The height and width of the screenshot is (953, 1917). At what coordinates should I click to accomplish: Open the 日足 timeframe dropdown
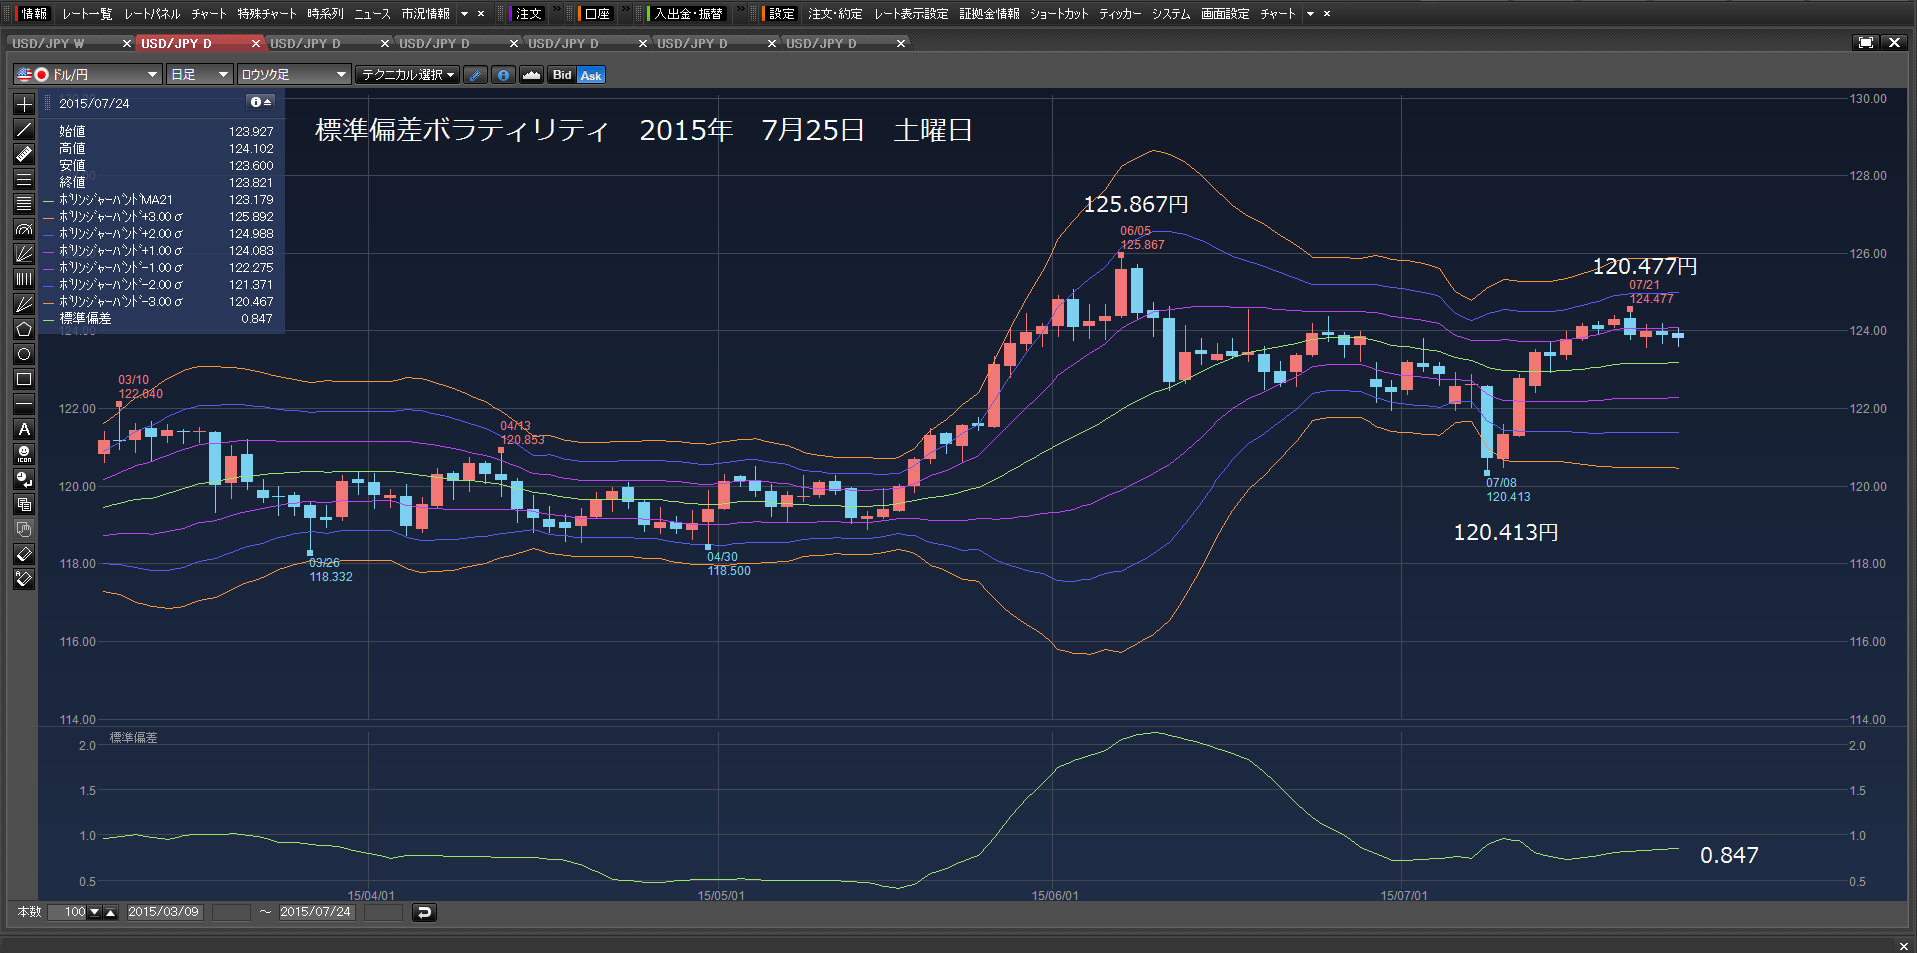coord(200,75)
